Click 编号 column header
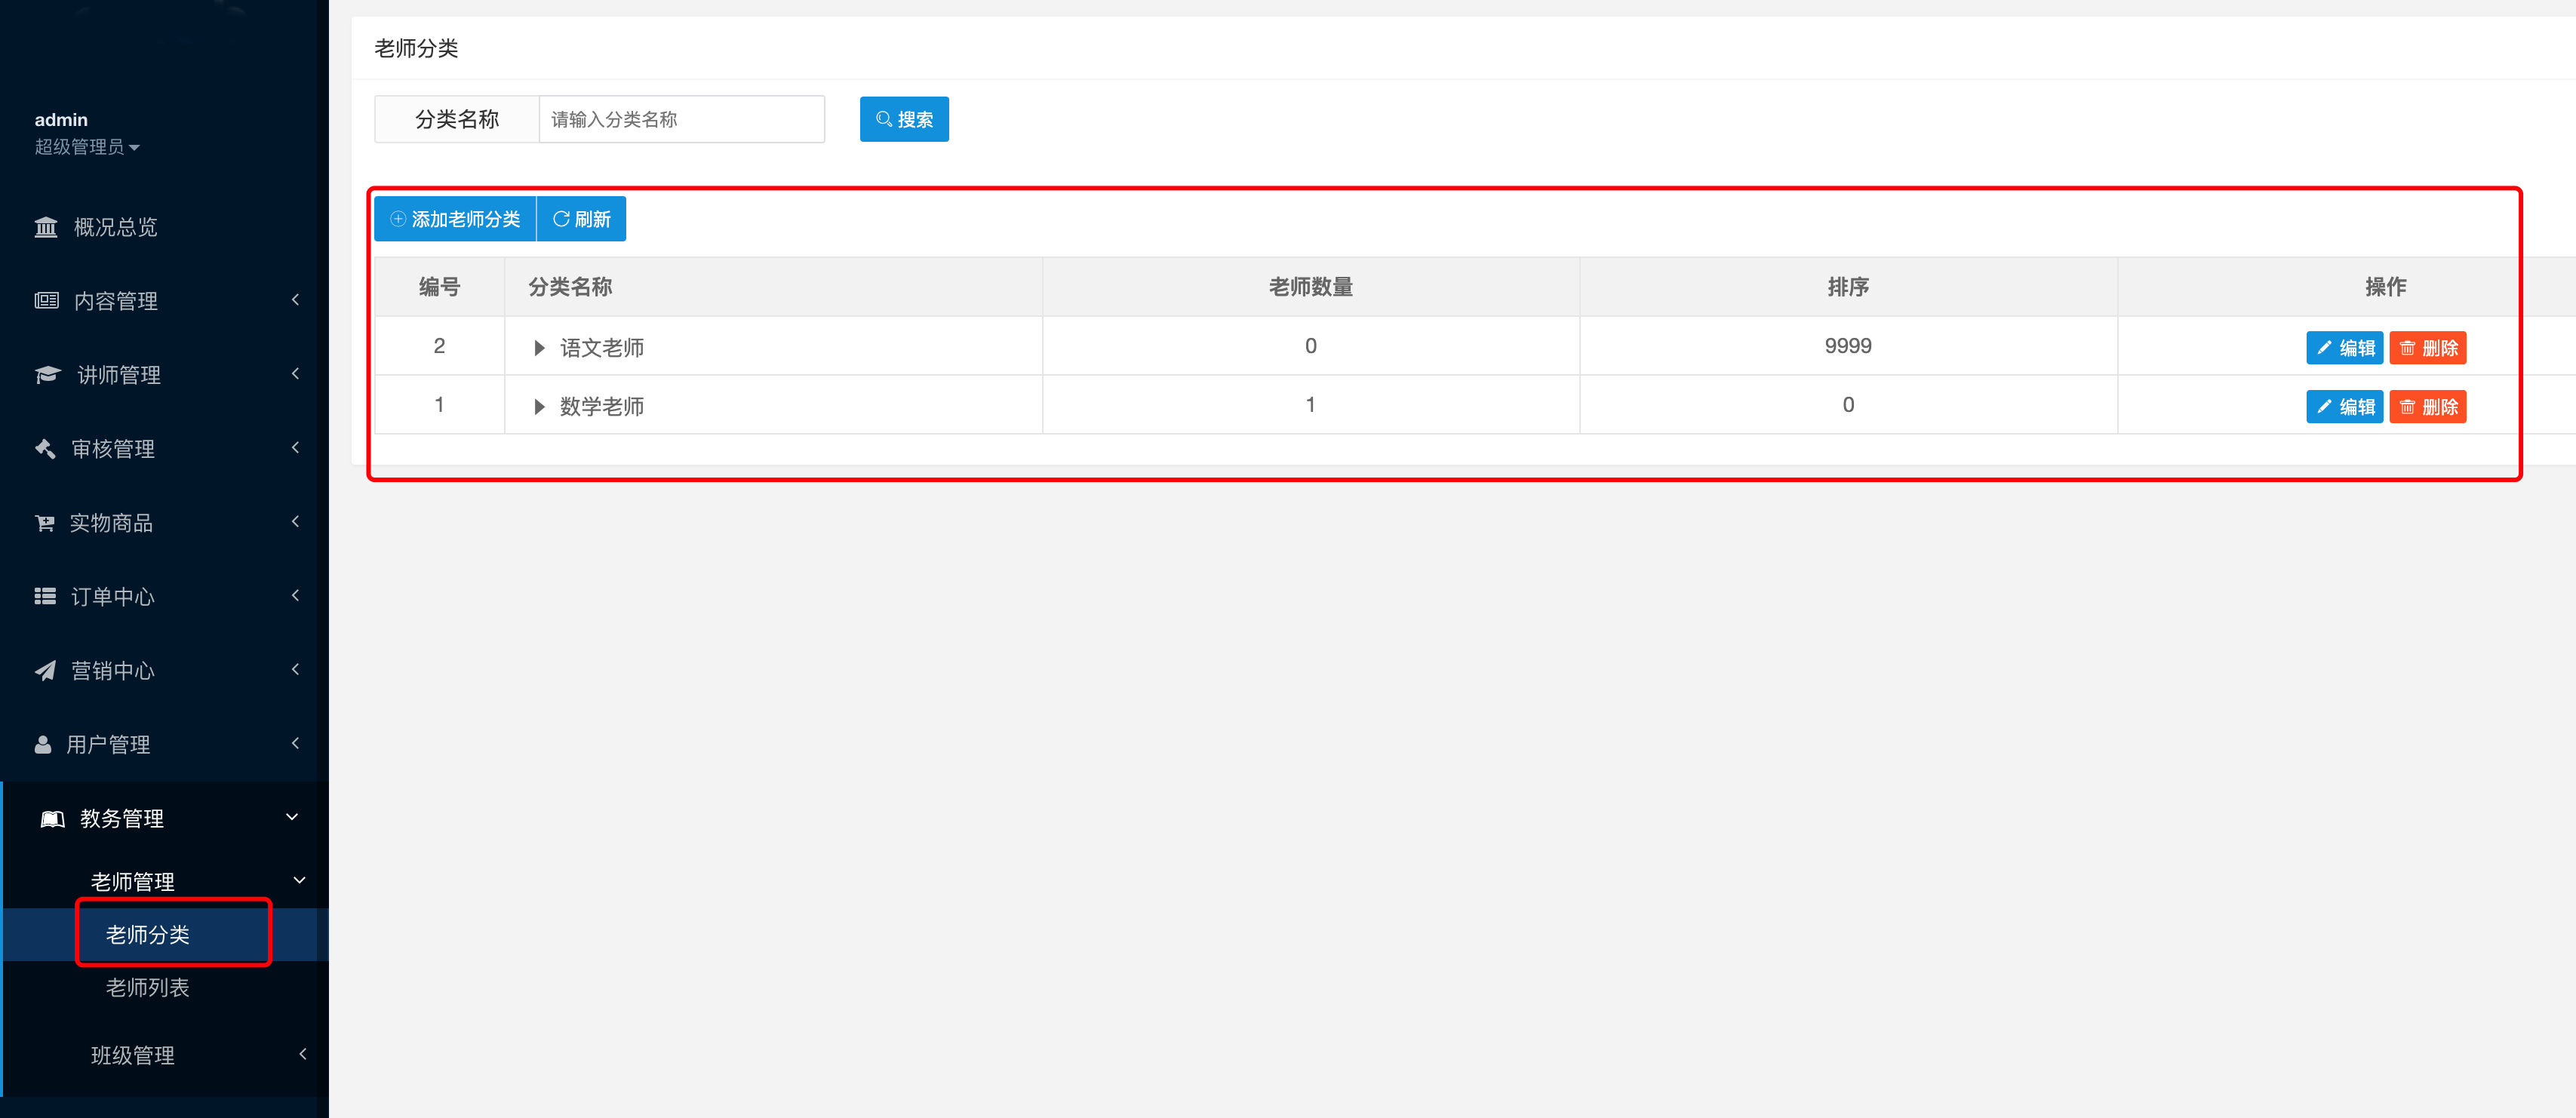The width and height of the screenshot is (2576, 1118). point(439,287)
